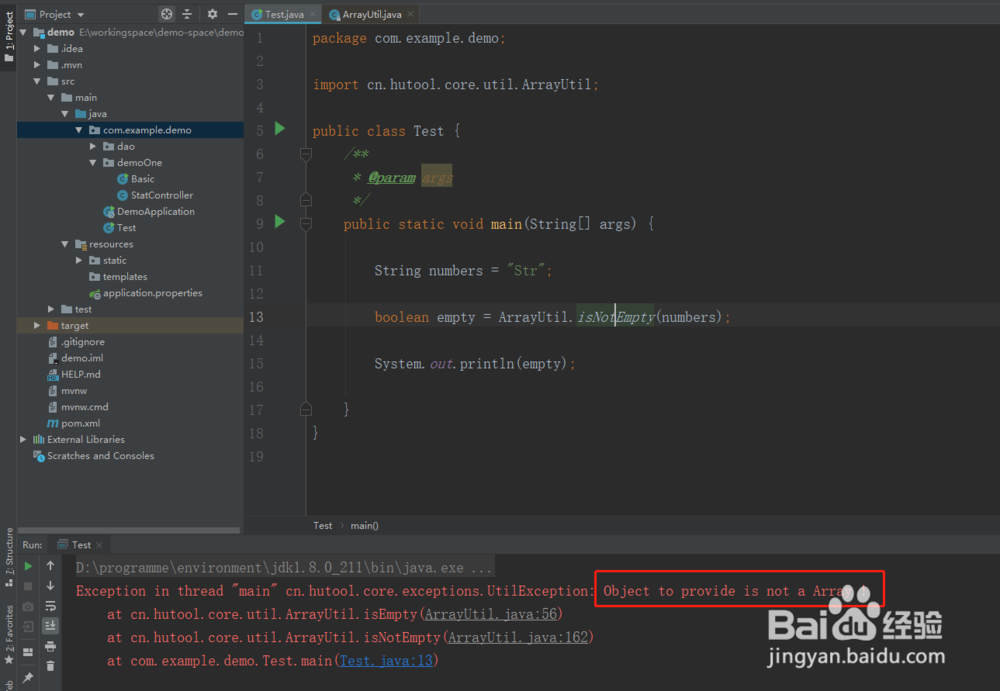This screenshot has width=1000, height=691.
Task: Close the ArrayUtil.java tab
Action: pos(410,14)
